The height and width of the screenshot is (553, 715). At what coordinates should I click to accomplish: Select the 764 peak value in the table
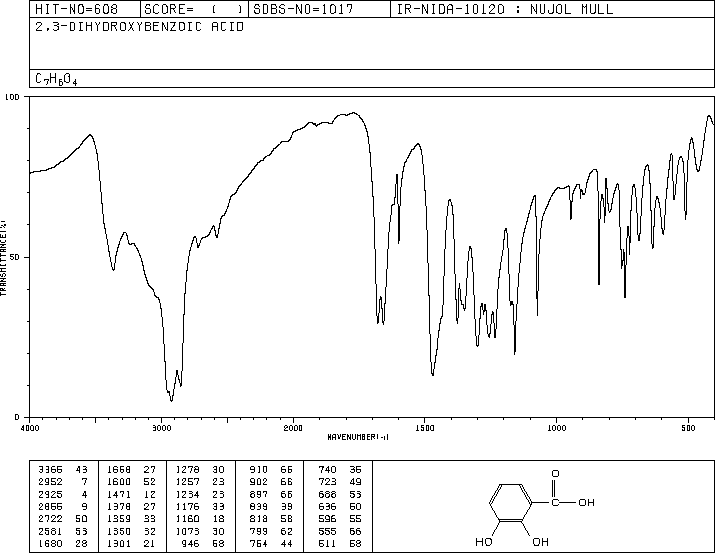(259, 543)
